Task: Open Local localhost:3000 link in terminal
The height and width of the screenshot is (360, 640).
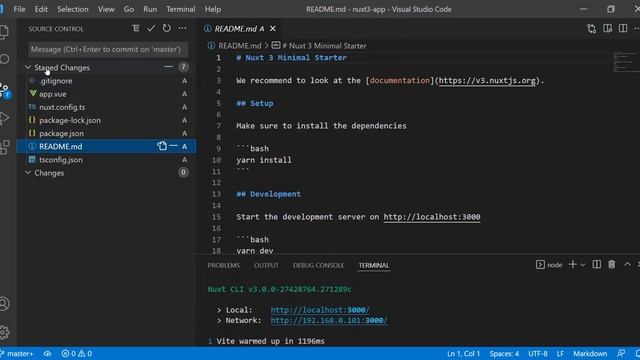Action: (320, 310)
